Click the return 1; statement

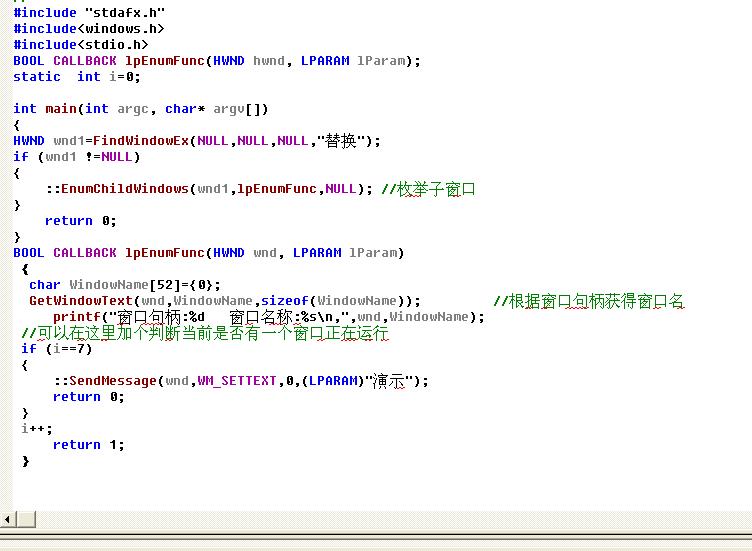[89, 445]
